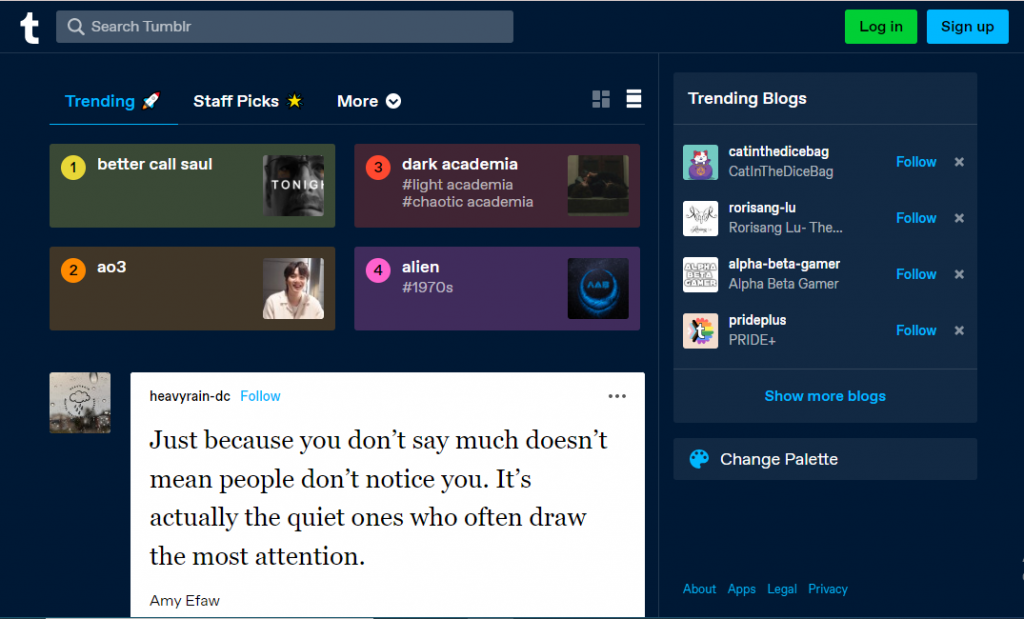The width and height of the screenshot is (1024, 619).
Task: Switch to grid view layout icon
Action: click(601, 99)
